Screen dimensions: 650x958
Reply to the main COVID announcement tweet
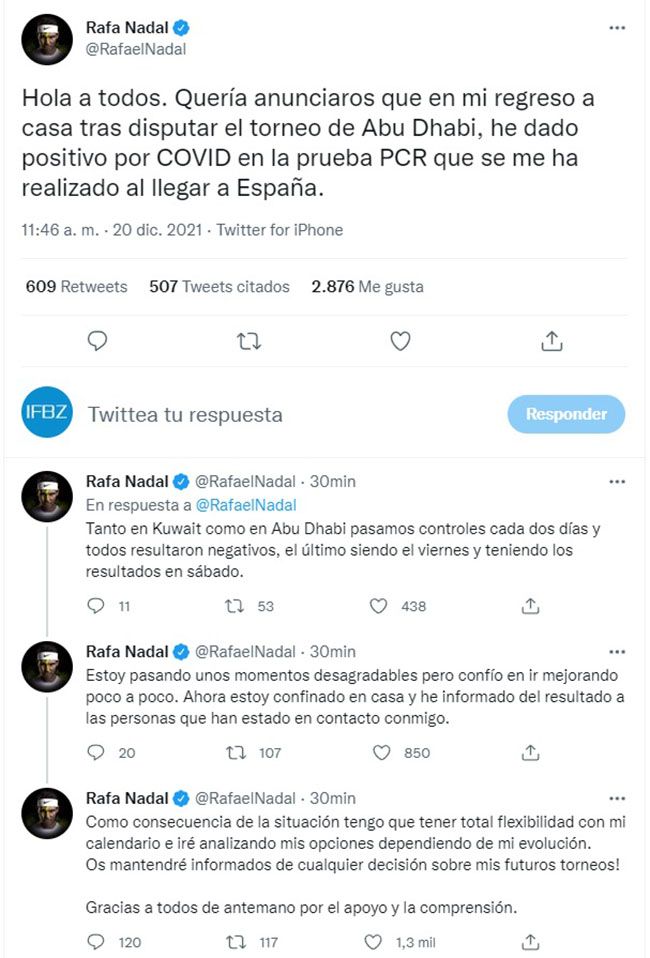pyautogui.click(x=97, y=342)
